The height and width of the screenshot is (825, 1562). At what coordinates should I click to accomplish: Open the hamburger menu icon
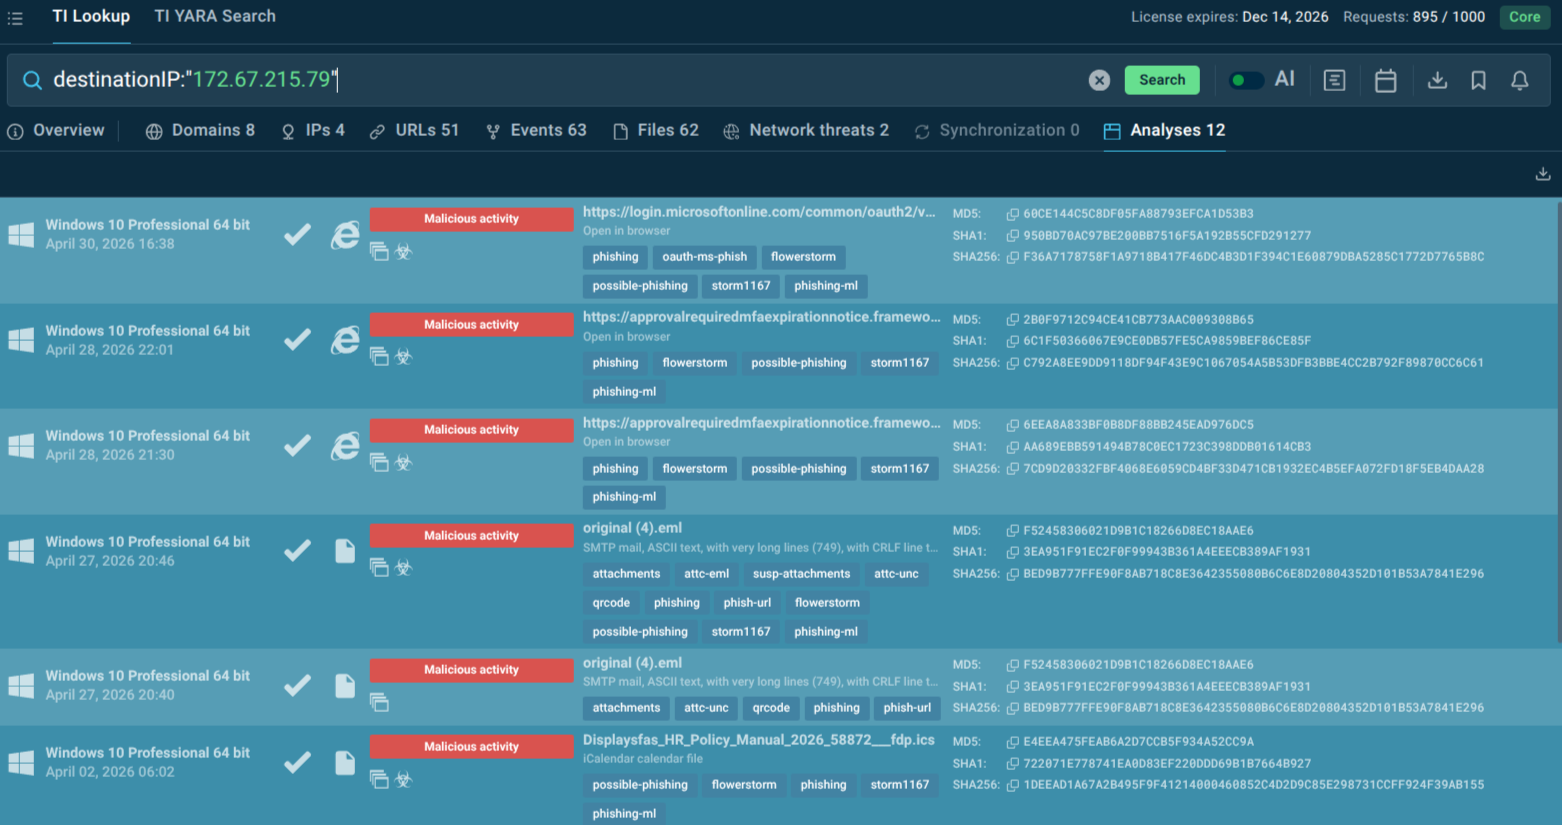pos(15,18)
